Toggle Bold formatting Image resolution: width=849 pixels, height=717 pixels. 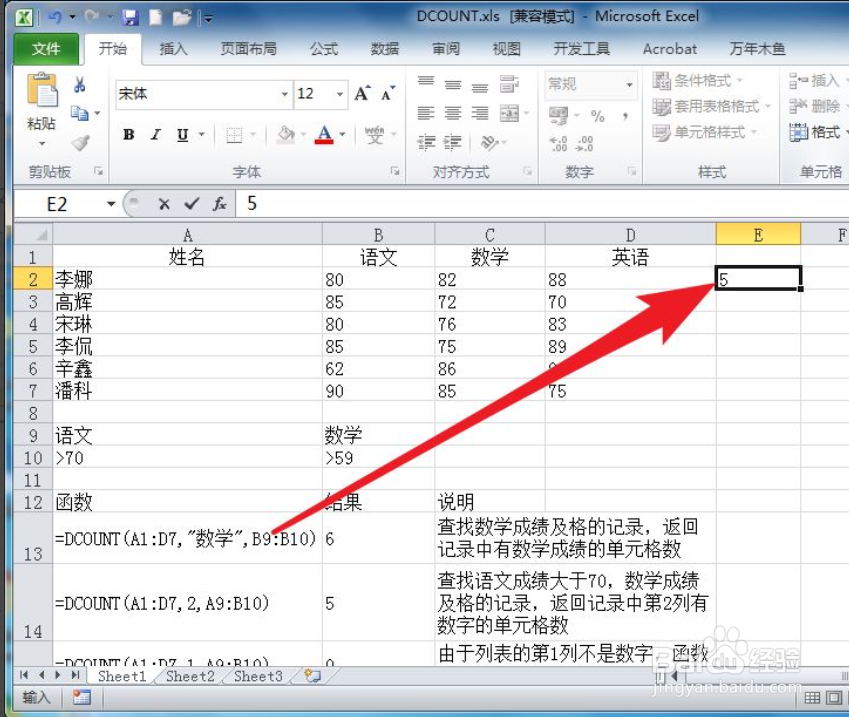(129, 133)
